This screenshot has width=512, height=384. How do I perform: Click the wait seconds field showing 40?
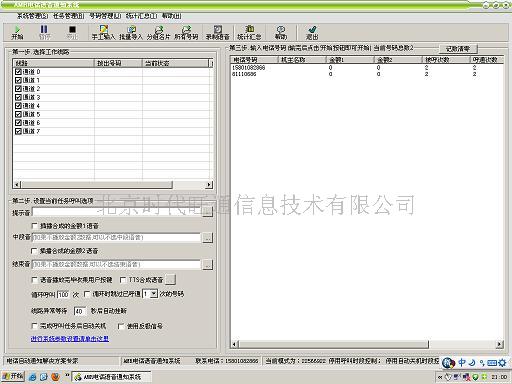(x=80, y=311)
